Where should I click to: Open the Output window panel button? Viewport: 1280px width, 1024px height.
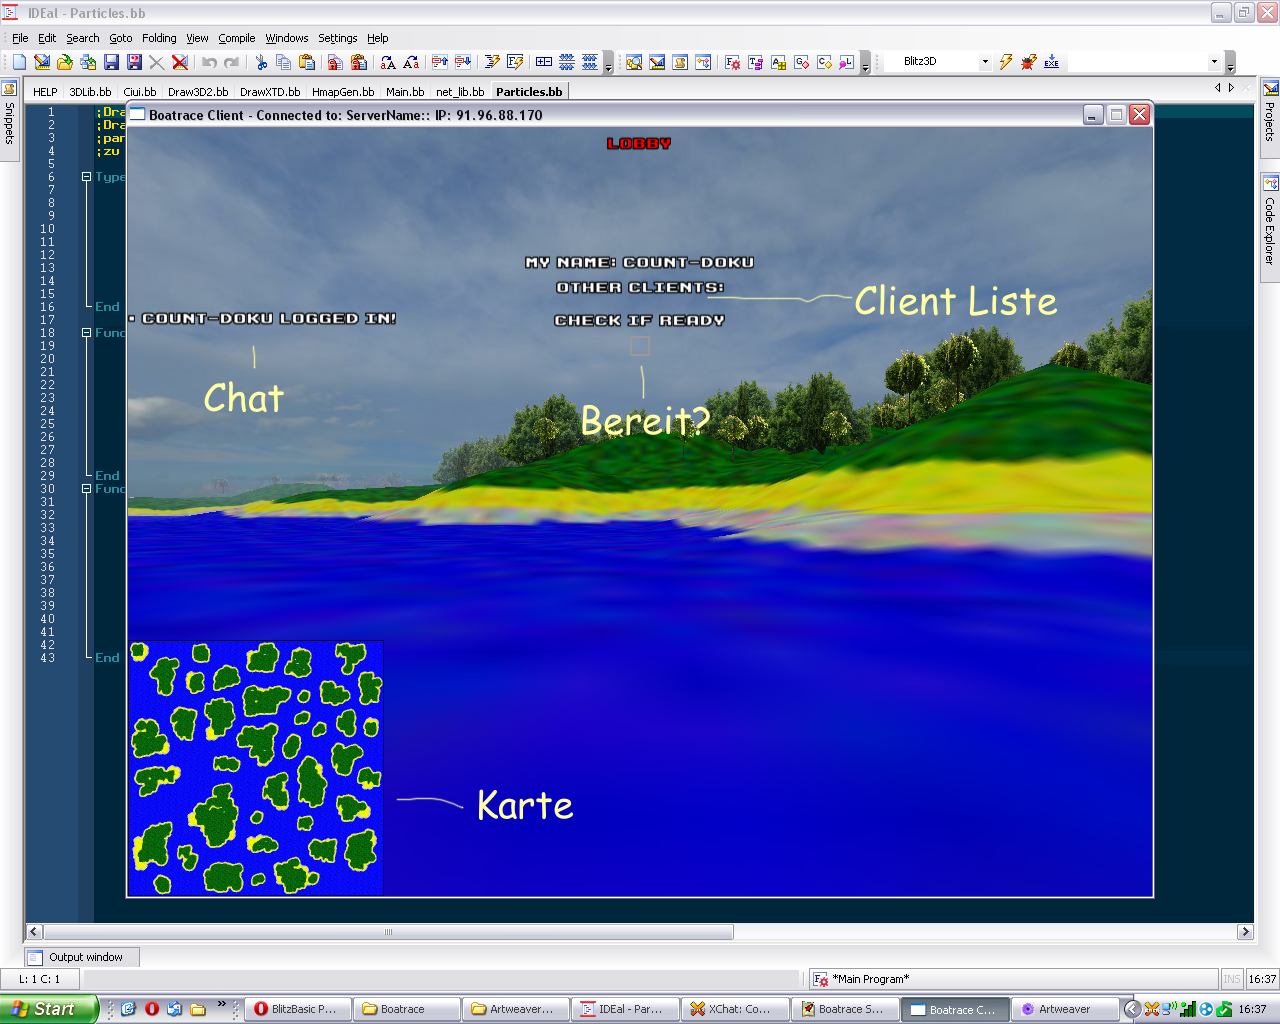[x=82, y=957]
